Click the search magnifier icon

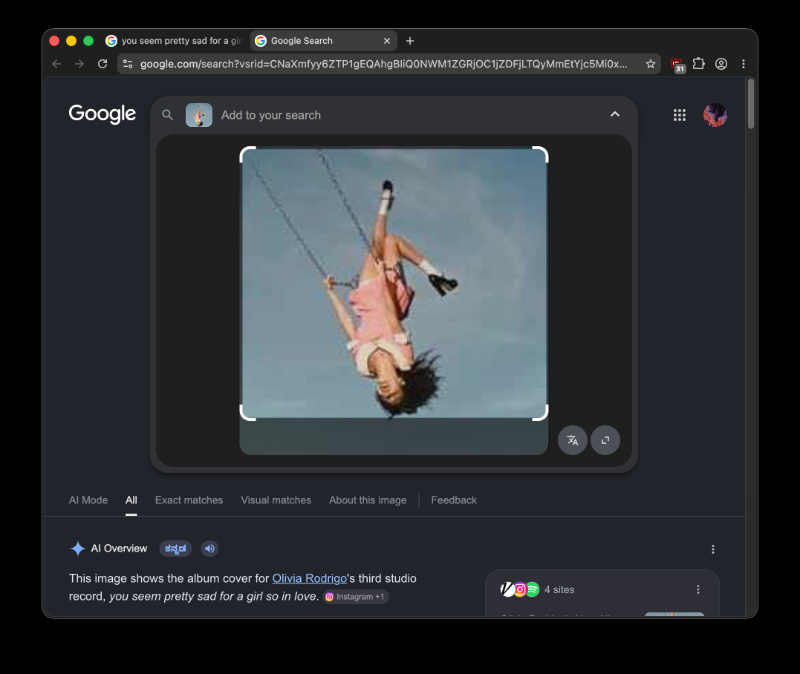[167, 115]
